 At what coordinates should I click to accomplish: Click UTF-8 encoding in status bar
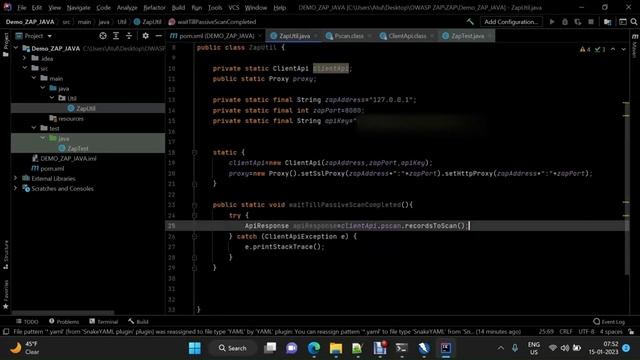pyautogui.click(x=586, y=331)
